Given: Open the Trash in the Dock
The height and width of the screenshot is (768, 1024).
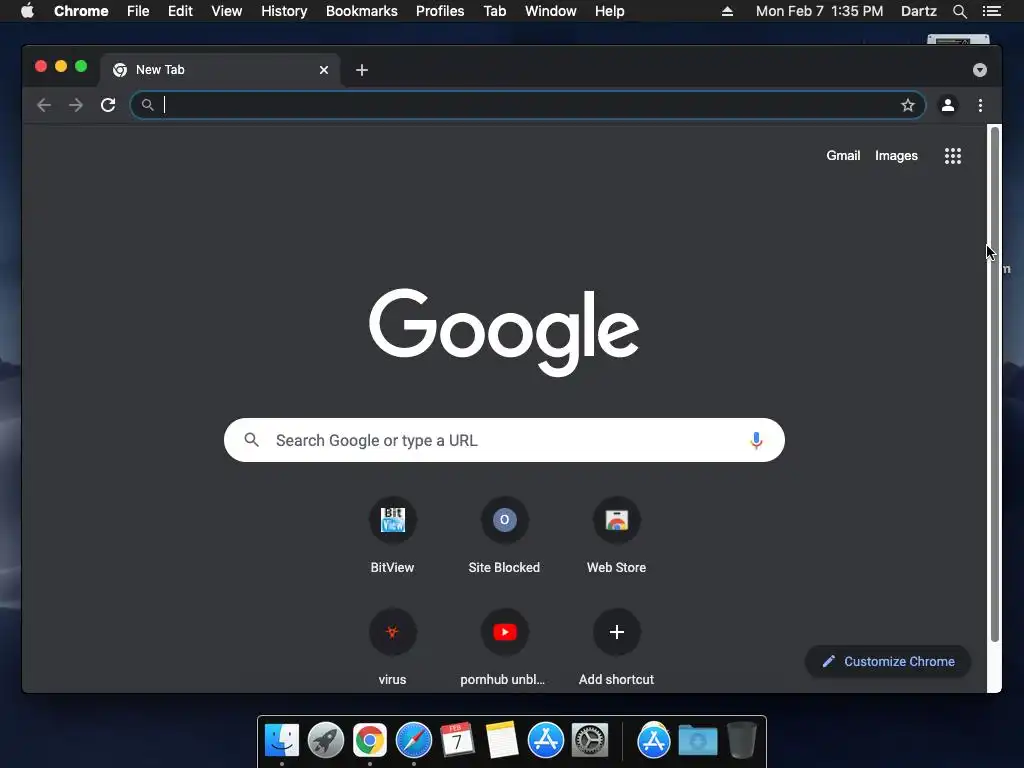Looking at the screenshot, I should pyautogui.click(x=741, y=741).
